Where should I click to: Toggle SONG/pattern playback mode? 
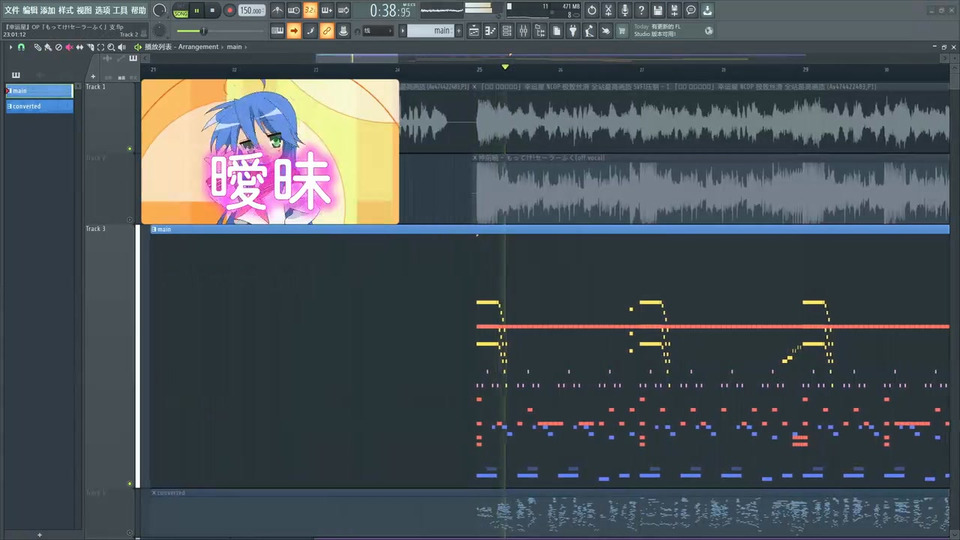point(181,11)
